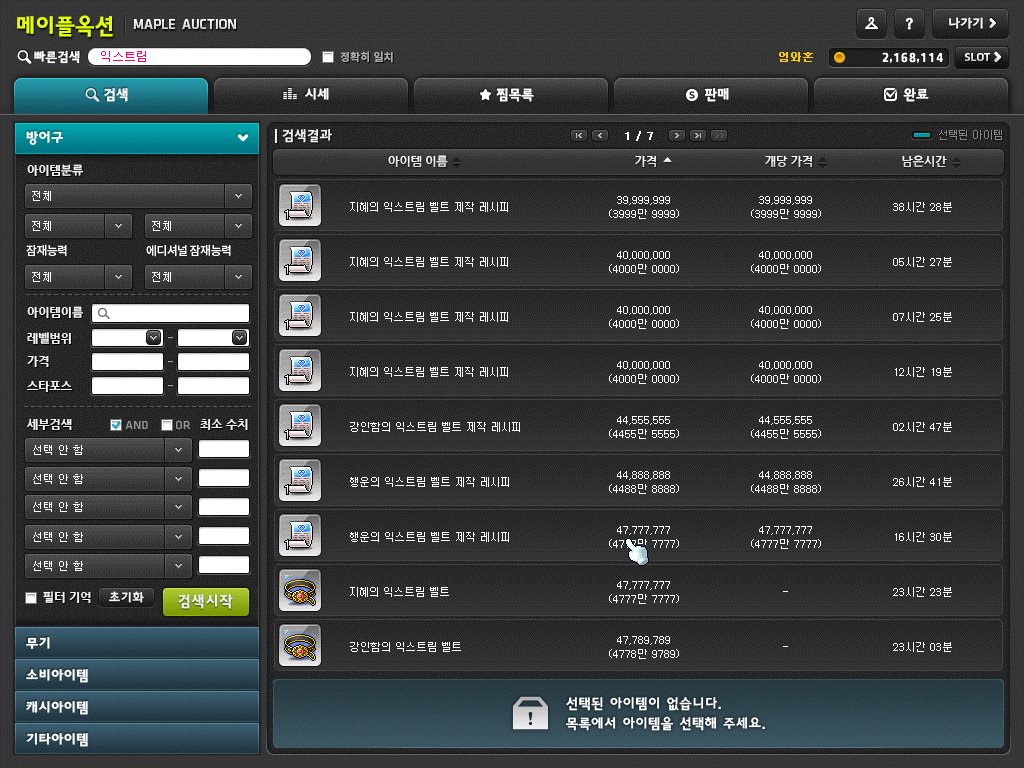Viewport: 1024px width, 768px height.
Task: Click the minimum 스타포스 input field
Action: pyautogui.click(x=127, y=386)
